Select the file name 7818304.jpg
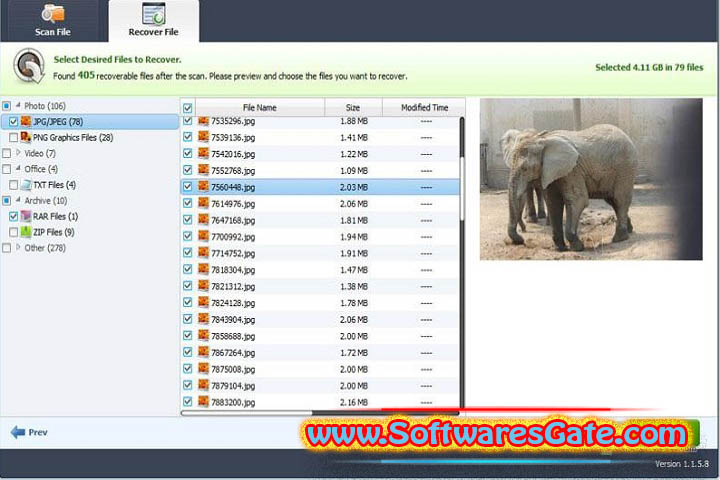The width and height of the screenshot is (720, 480). (x=233, y=270)
